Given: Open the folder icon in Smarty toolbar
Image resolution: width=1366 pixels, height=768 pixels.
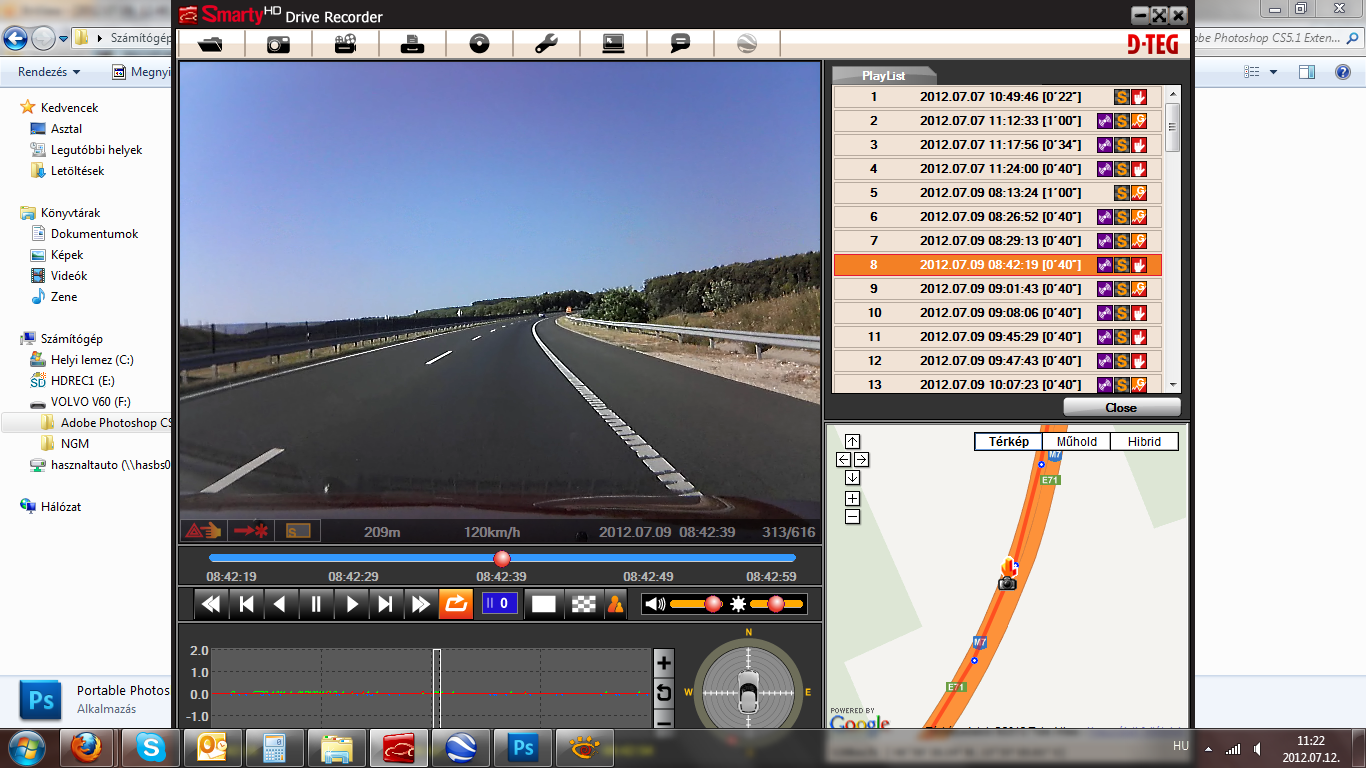Looking at the screenshot, I should click(211, 44).
